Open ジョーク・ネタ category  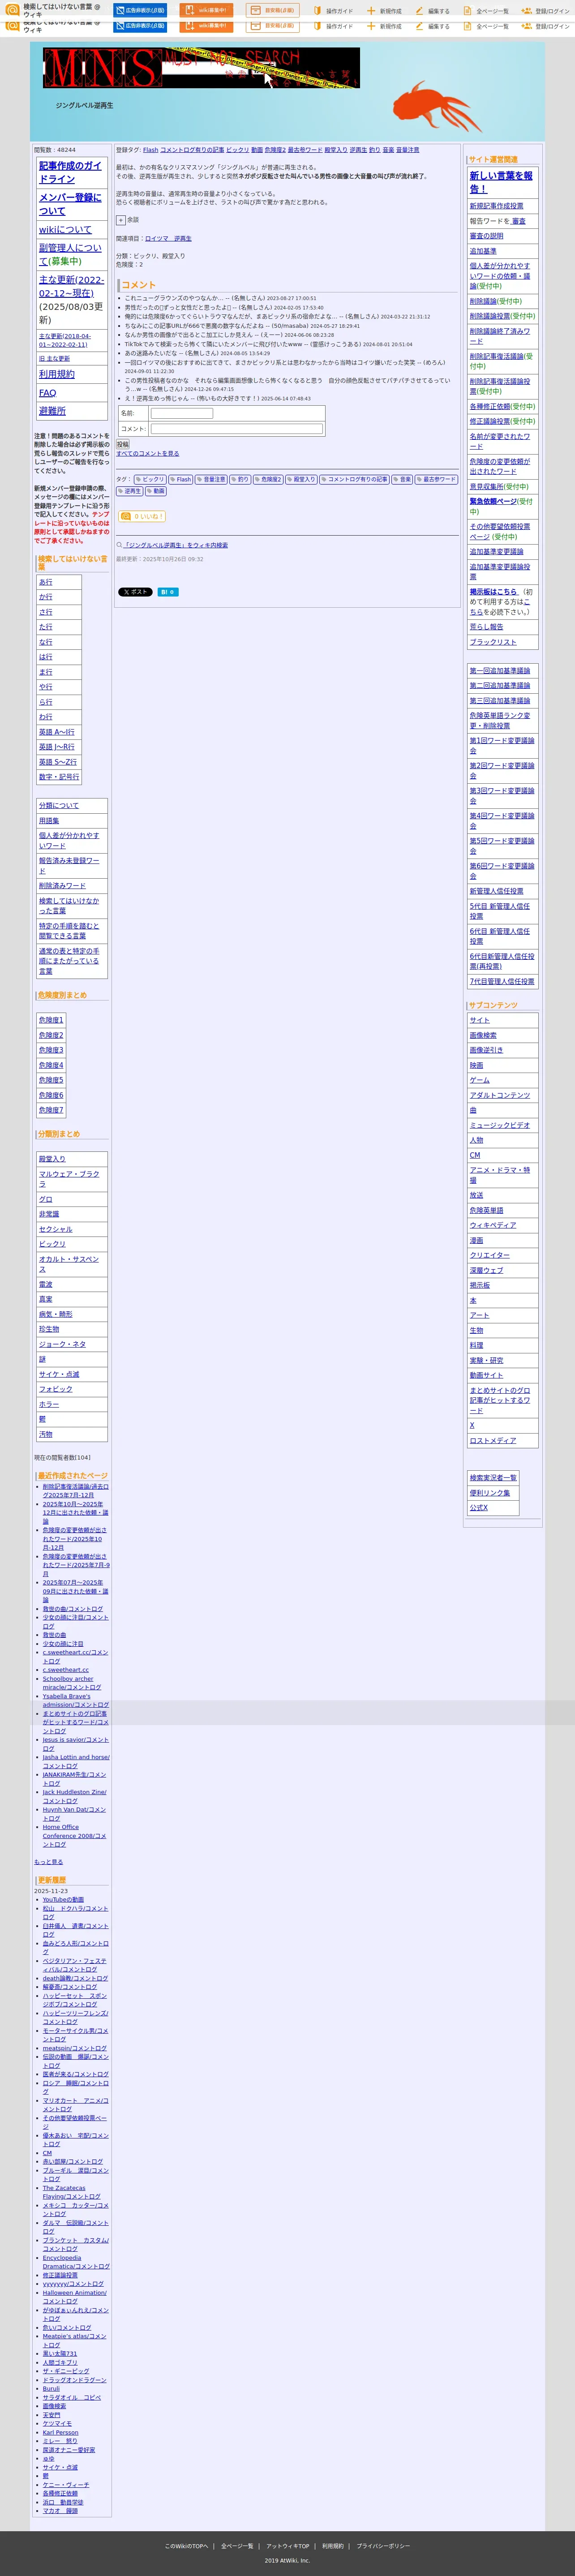pyautogui.click(x=62, y=1344)
